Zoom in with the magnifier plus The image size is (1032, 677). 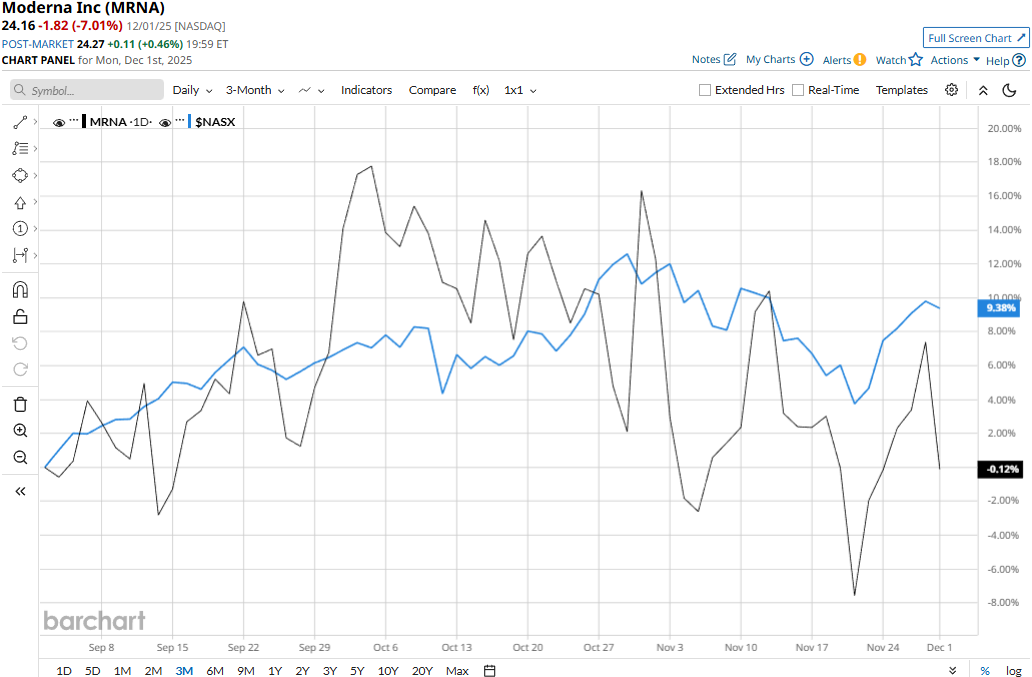click(20, 431)
